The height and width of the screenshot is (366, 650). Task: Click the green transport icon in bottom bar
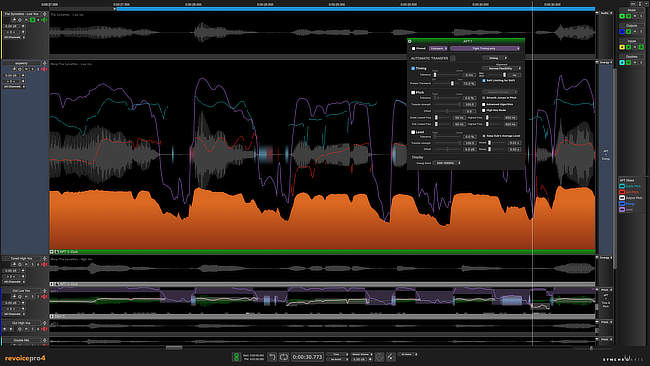(x=236, y=357)
